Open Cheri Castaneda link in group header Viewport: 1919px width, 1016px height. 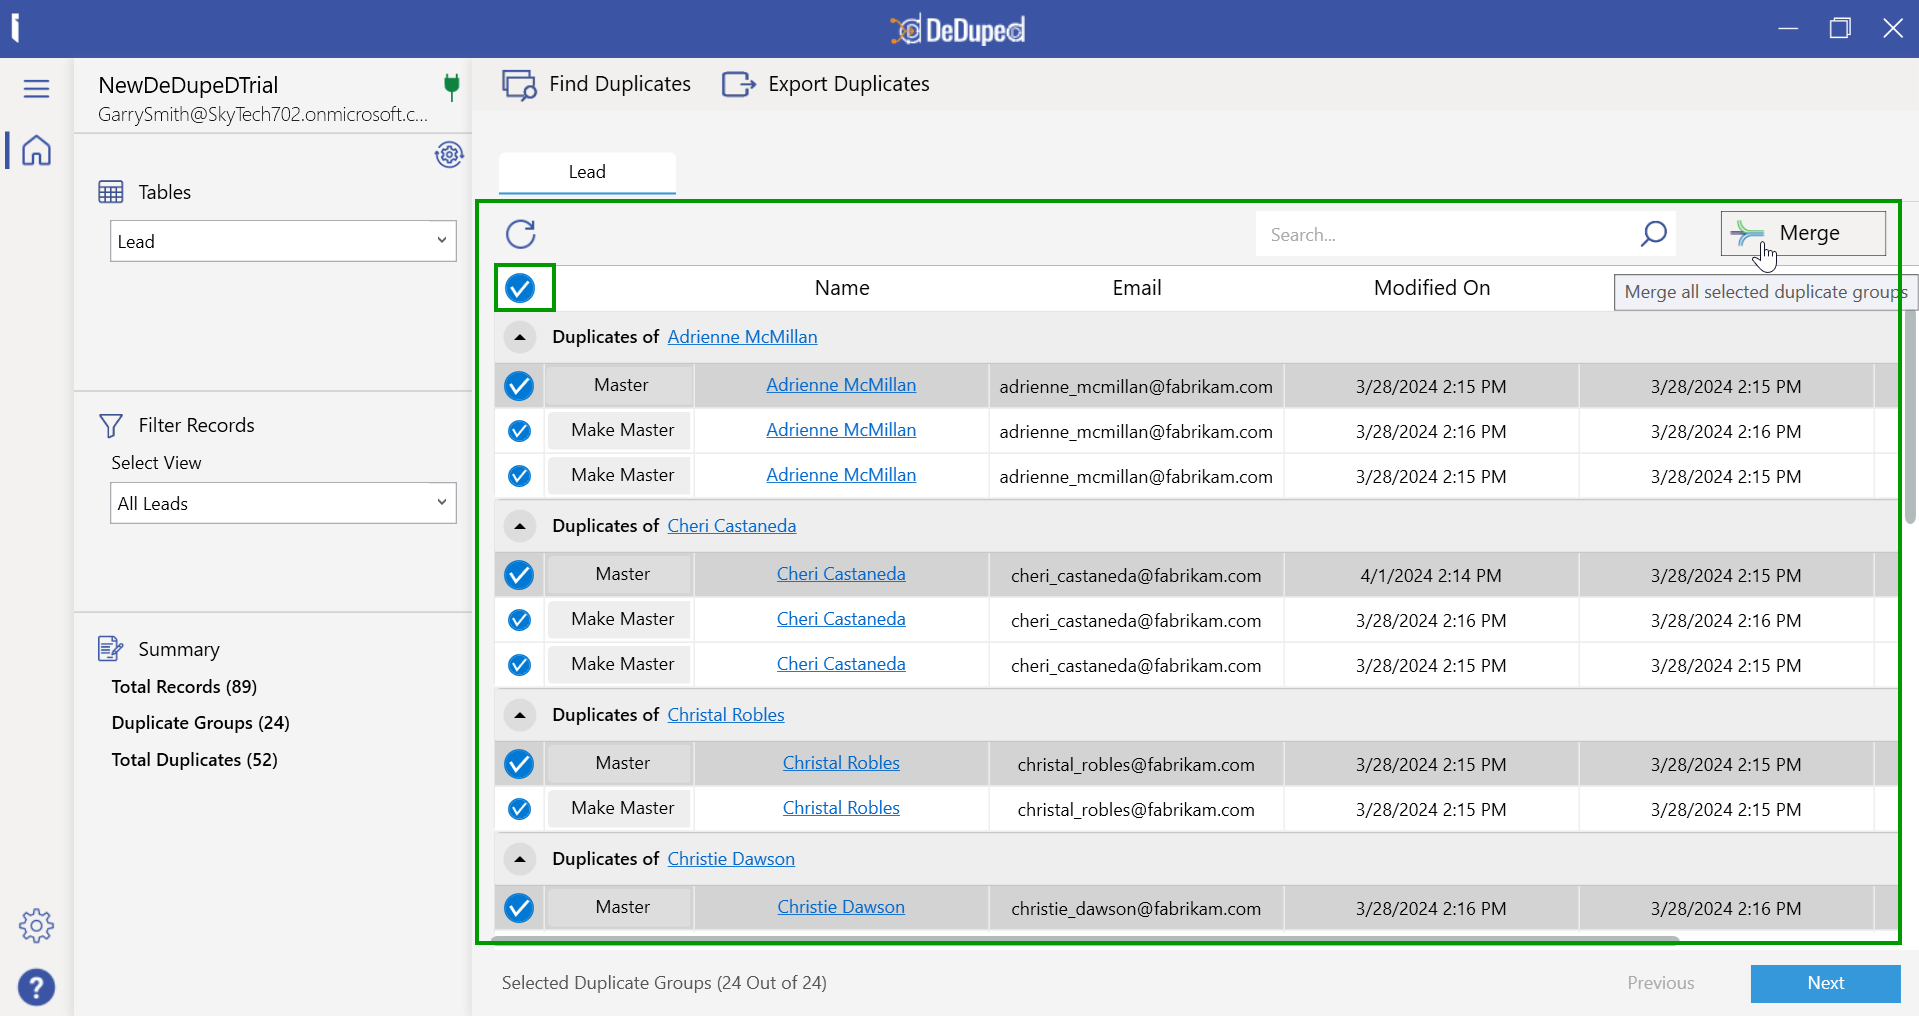pyautogui.click(x=732, y=526)
